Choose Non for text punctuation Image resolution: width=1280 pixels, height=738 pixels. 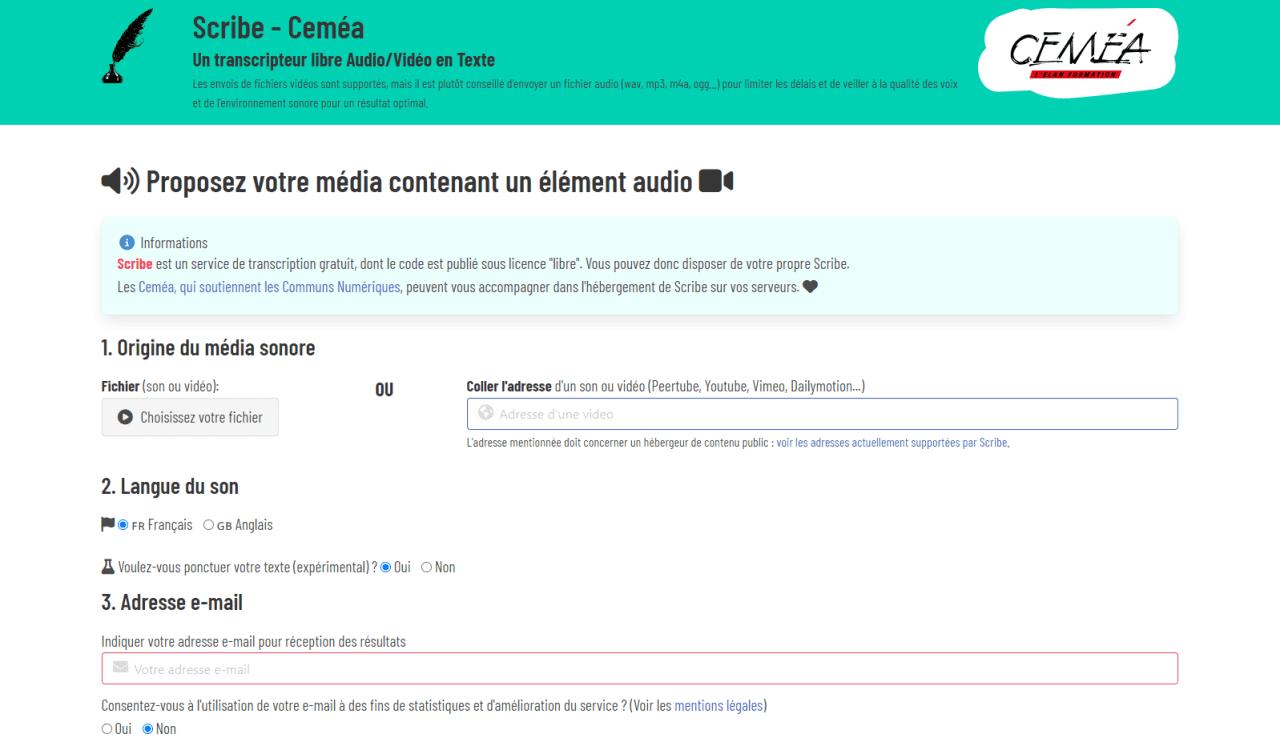(426, 567)
